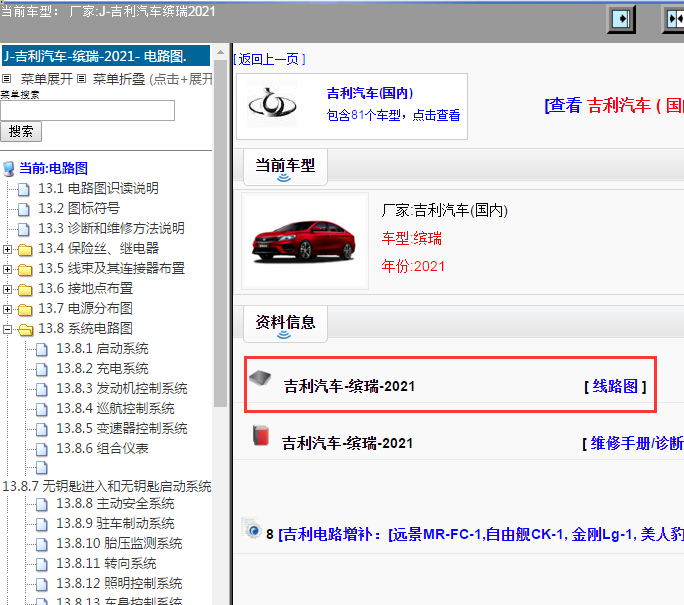Click the Geely logo image
Viewport: 684px width, 605px height.
click(272, 104)
